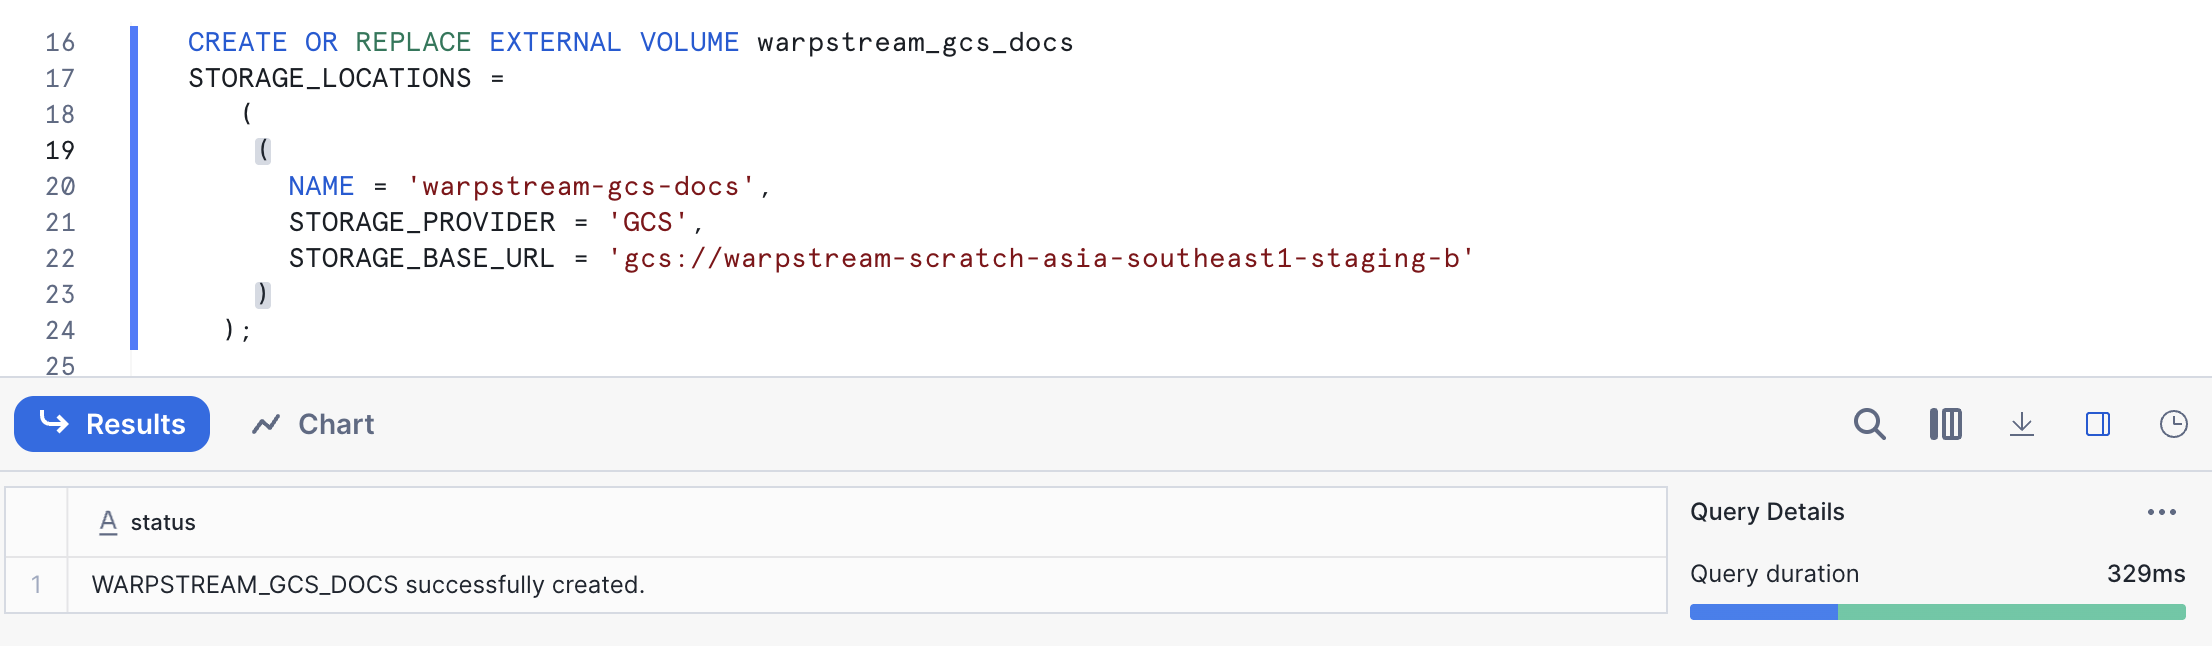This screenshot has width=2212, height=646.
Task: Switch to the Results tab
Action: (112, 424)
